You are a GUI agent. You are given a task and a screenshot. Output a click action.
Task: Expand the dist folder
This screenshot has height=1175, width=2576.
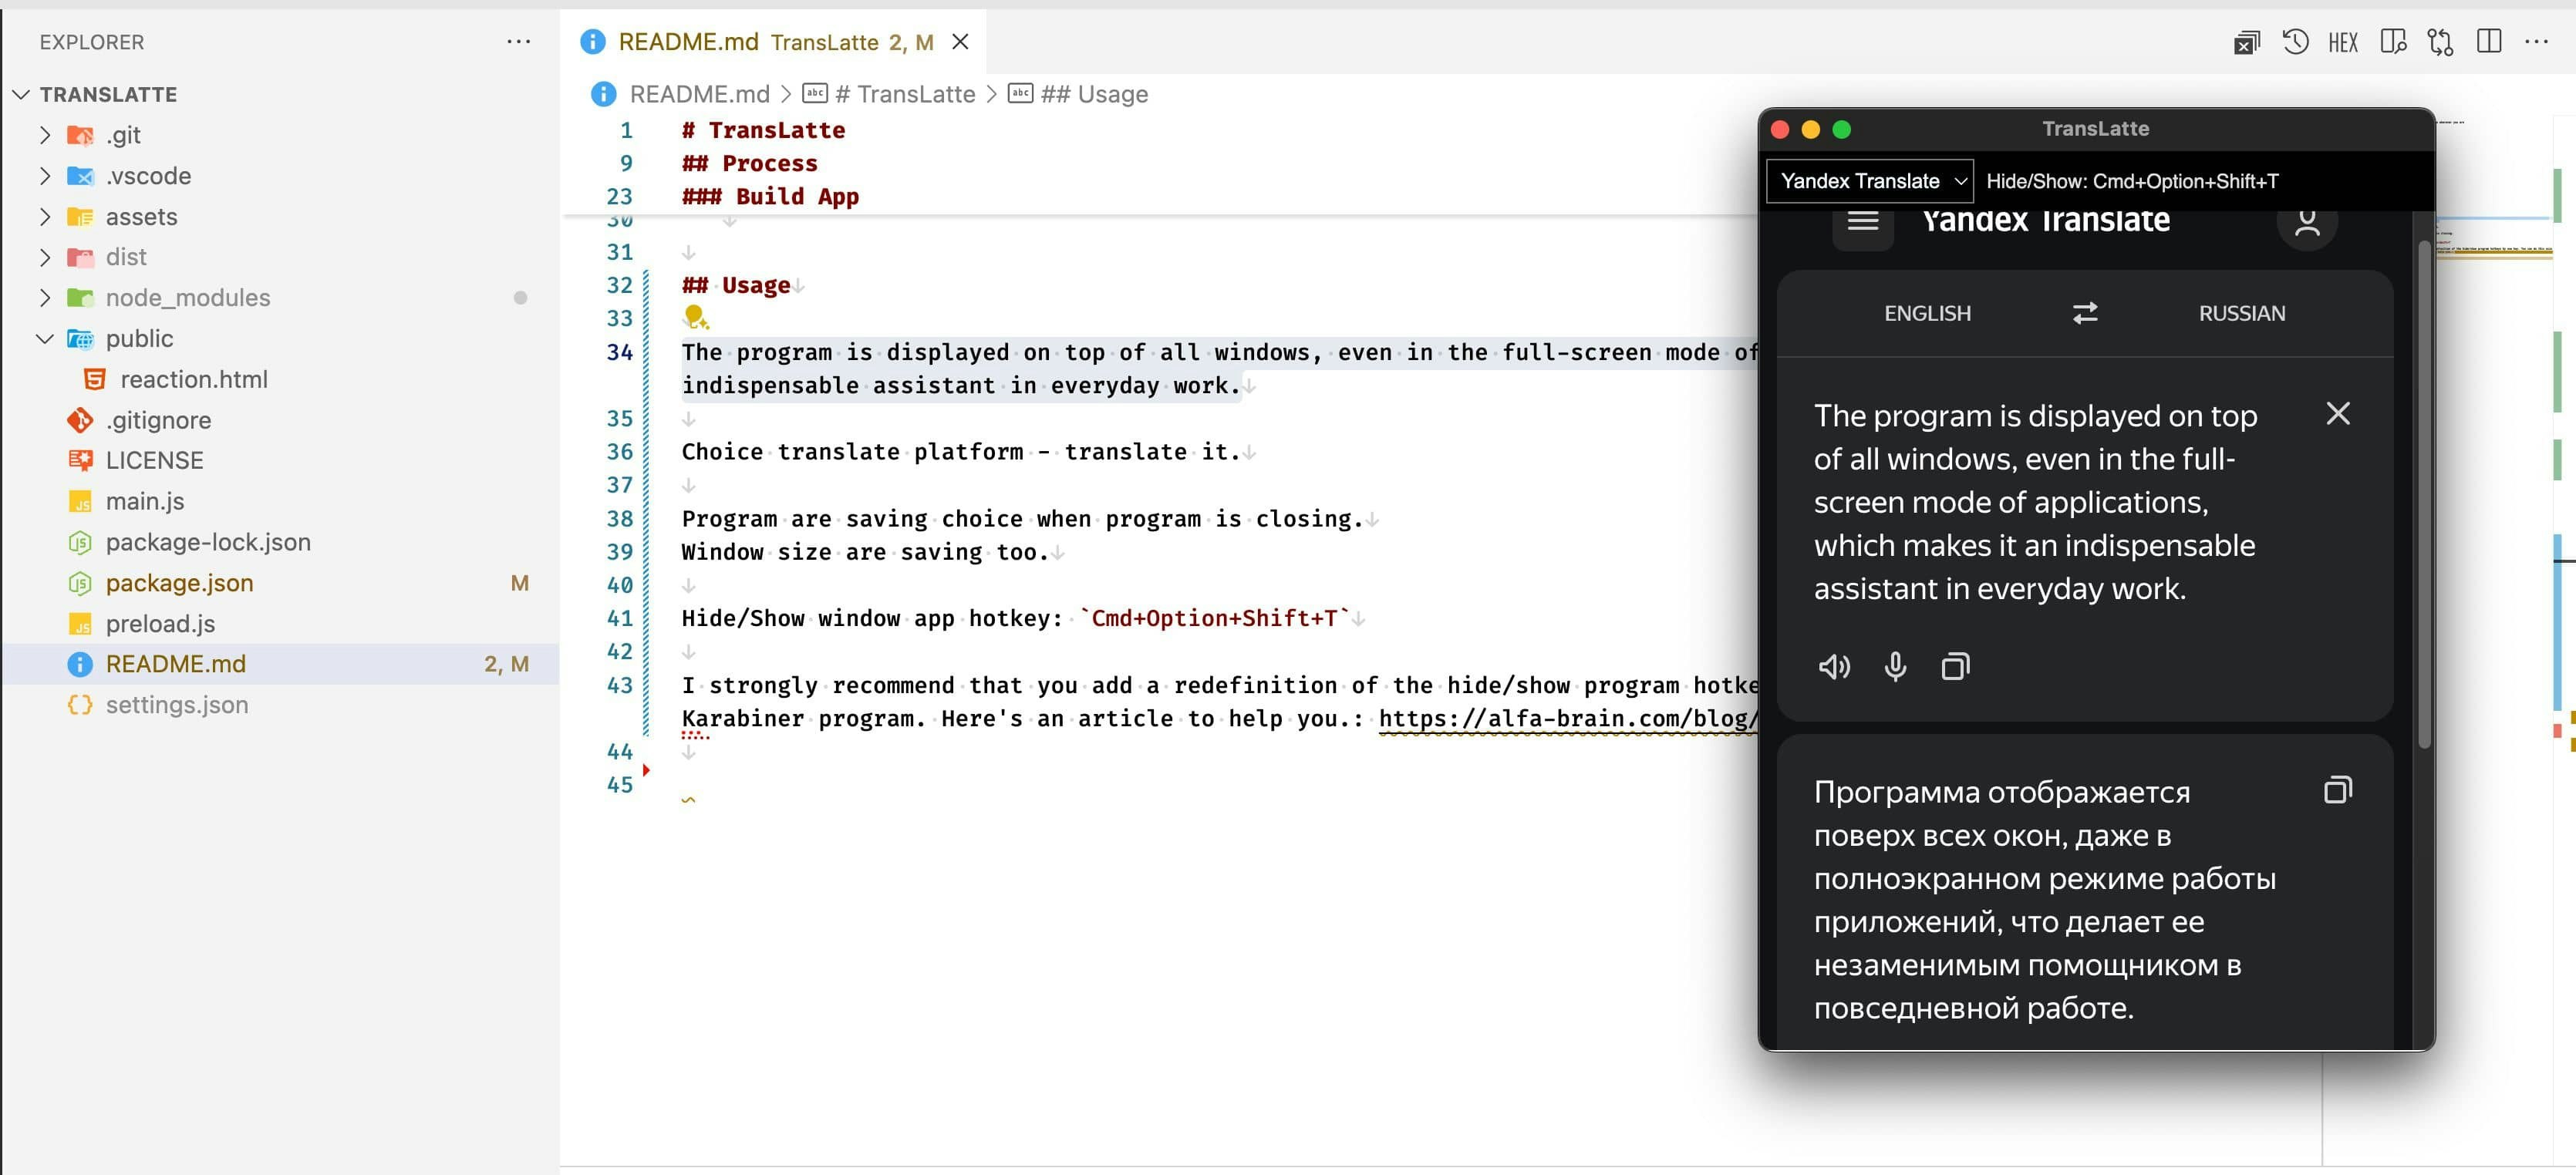click(x=45, y=257)
